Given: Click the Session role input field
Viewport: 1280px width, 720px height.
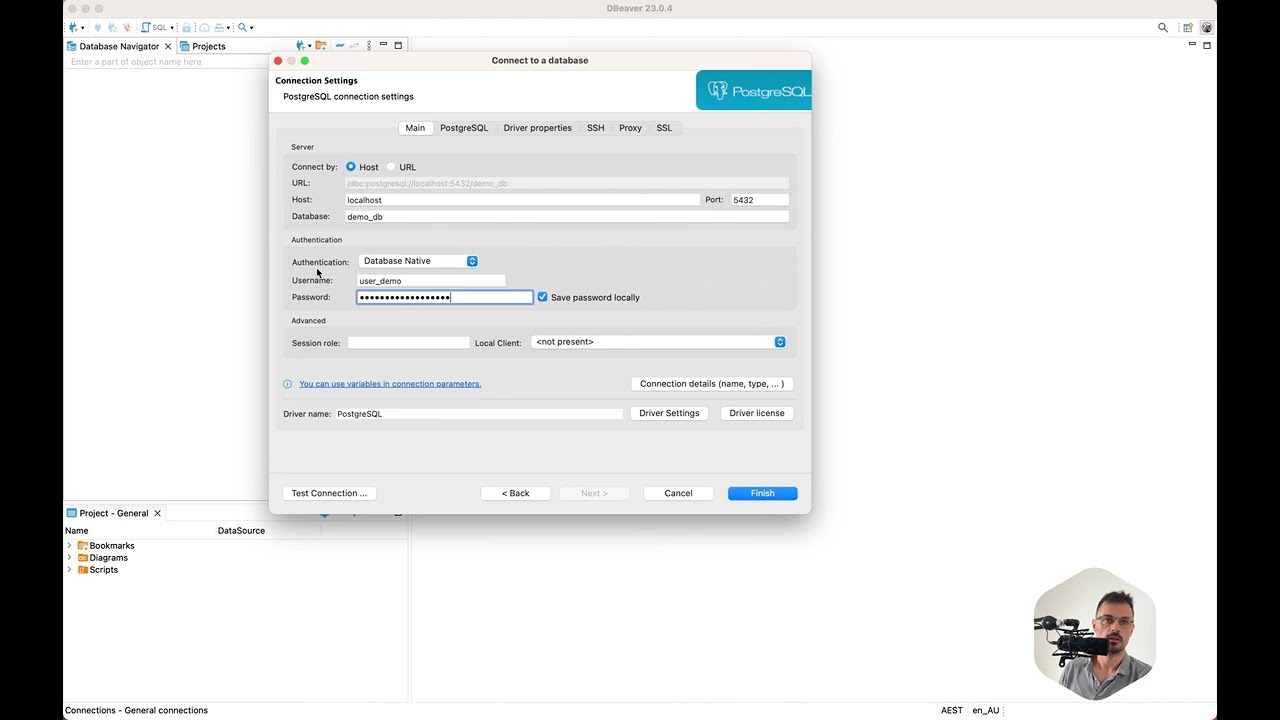Looking at the screenshot, I should [x=408, y=343].
